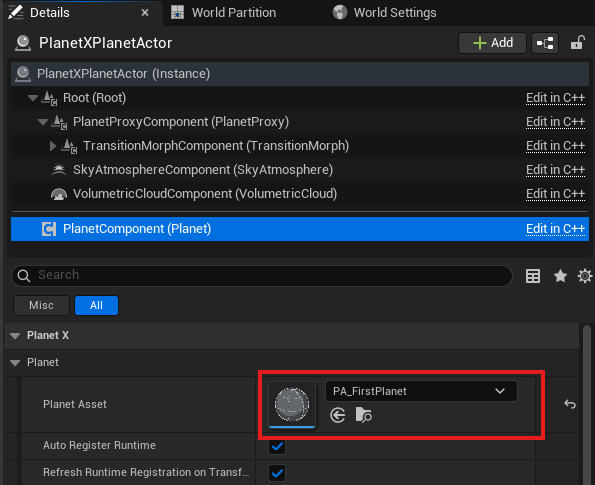
Task: Toggle the details panel lock icon
Action: tap(578, 43)
